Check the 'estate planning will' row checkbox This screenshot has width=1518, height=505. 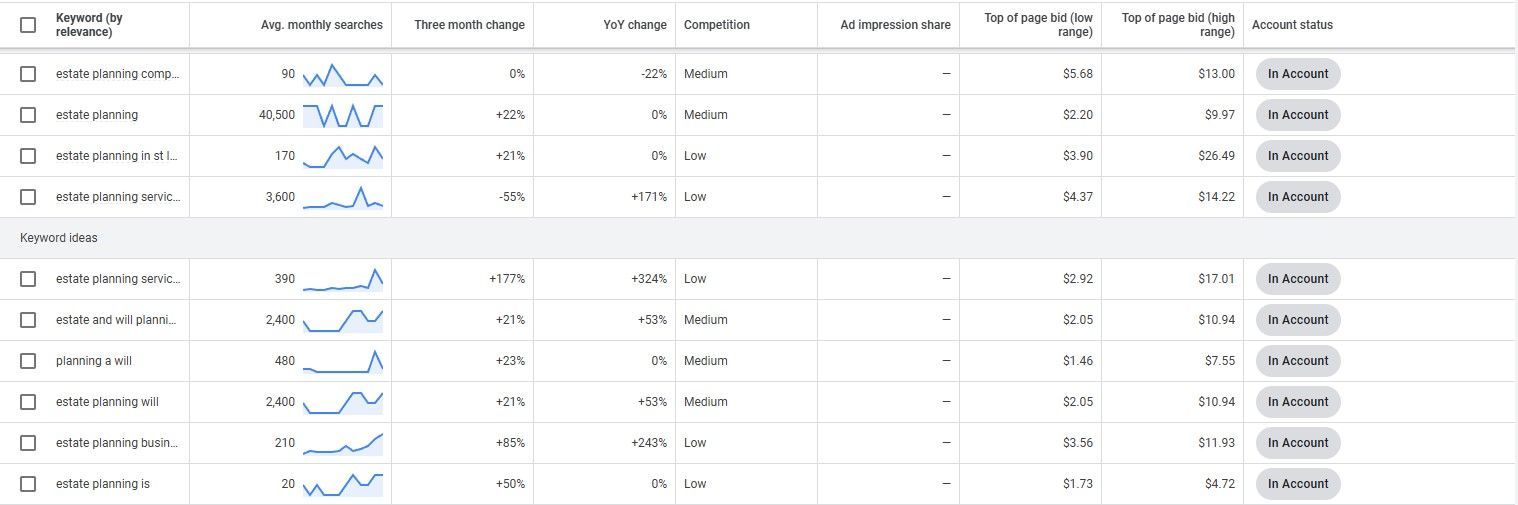[28, 402]
